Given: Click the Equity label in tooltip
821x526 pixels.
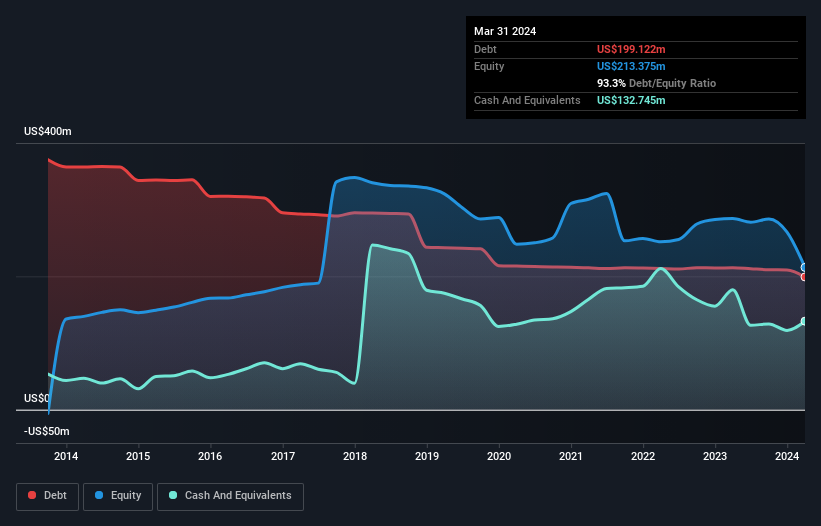Looking at the screenshot, I should (x=489, y=66).
